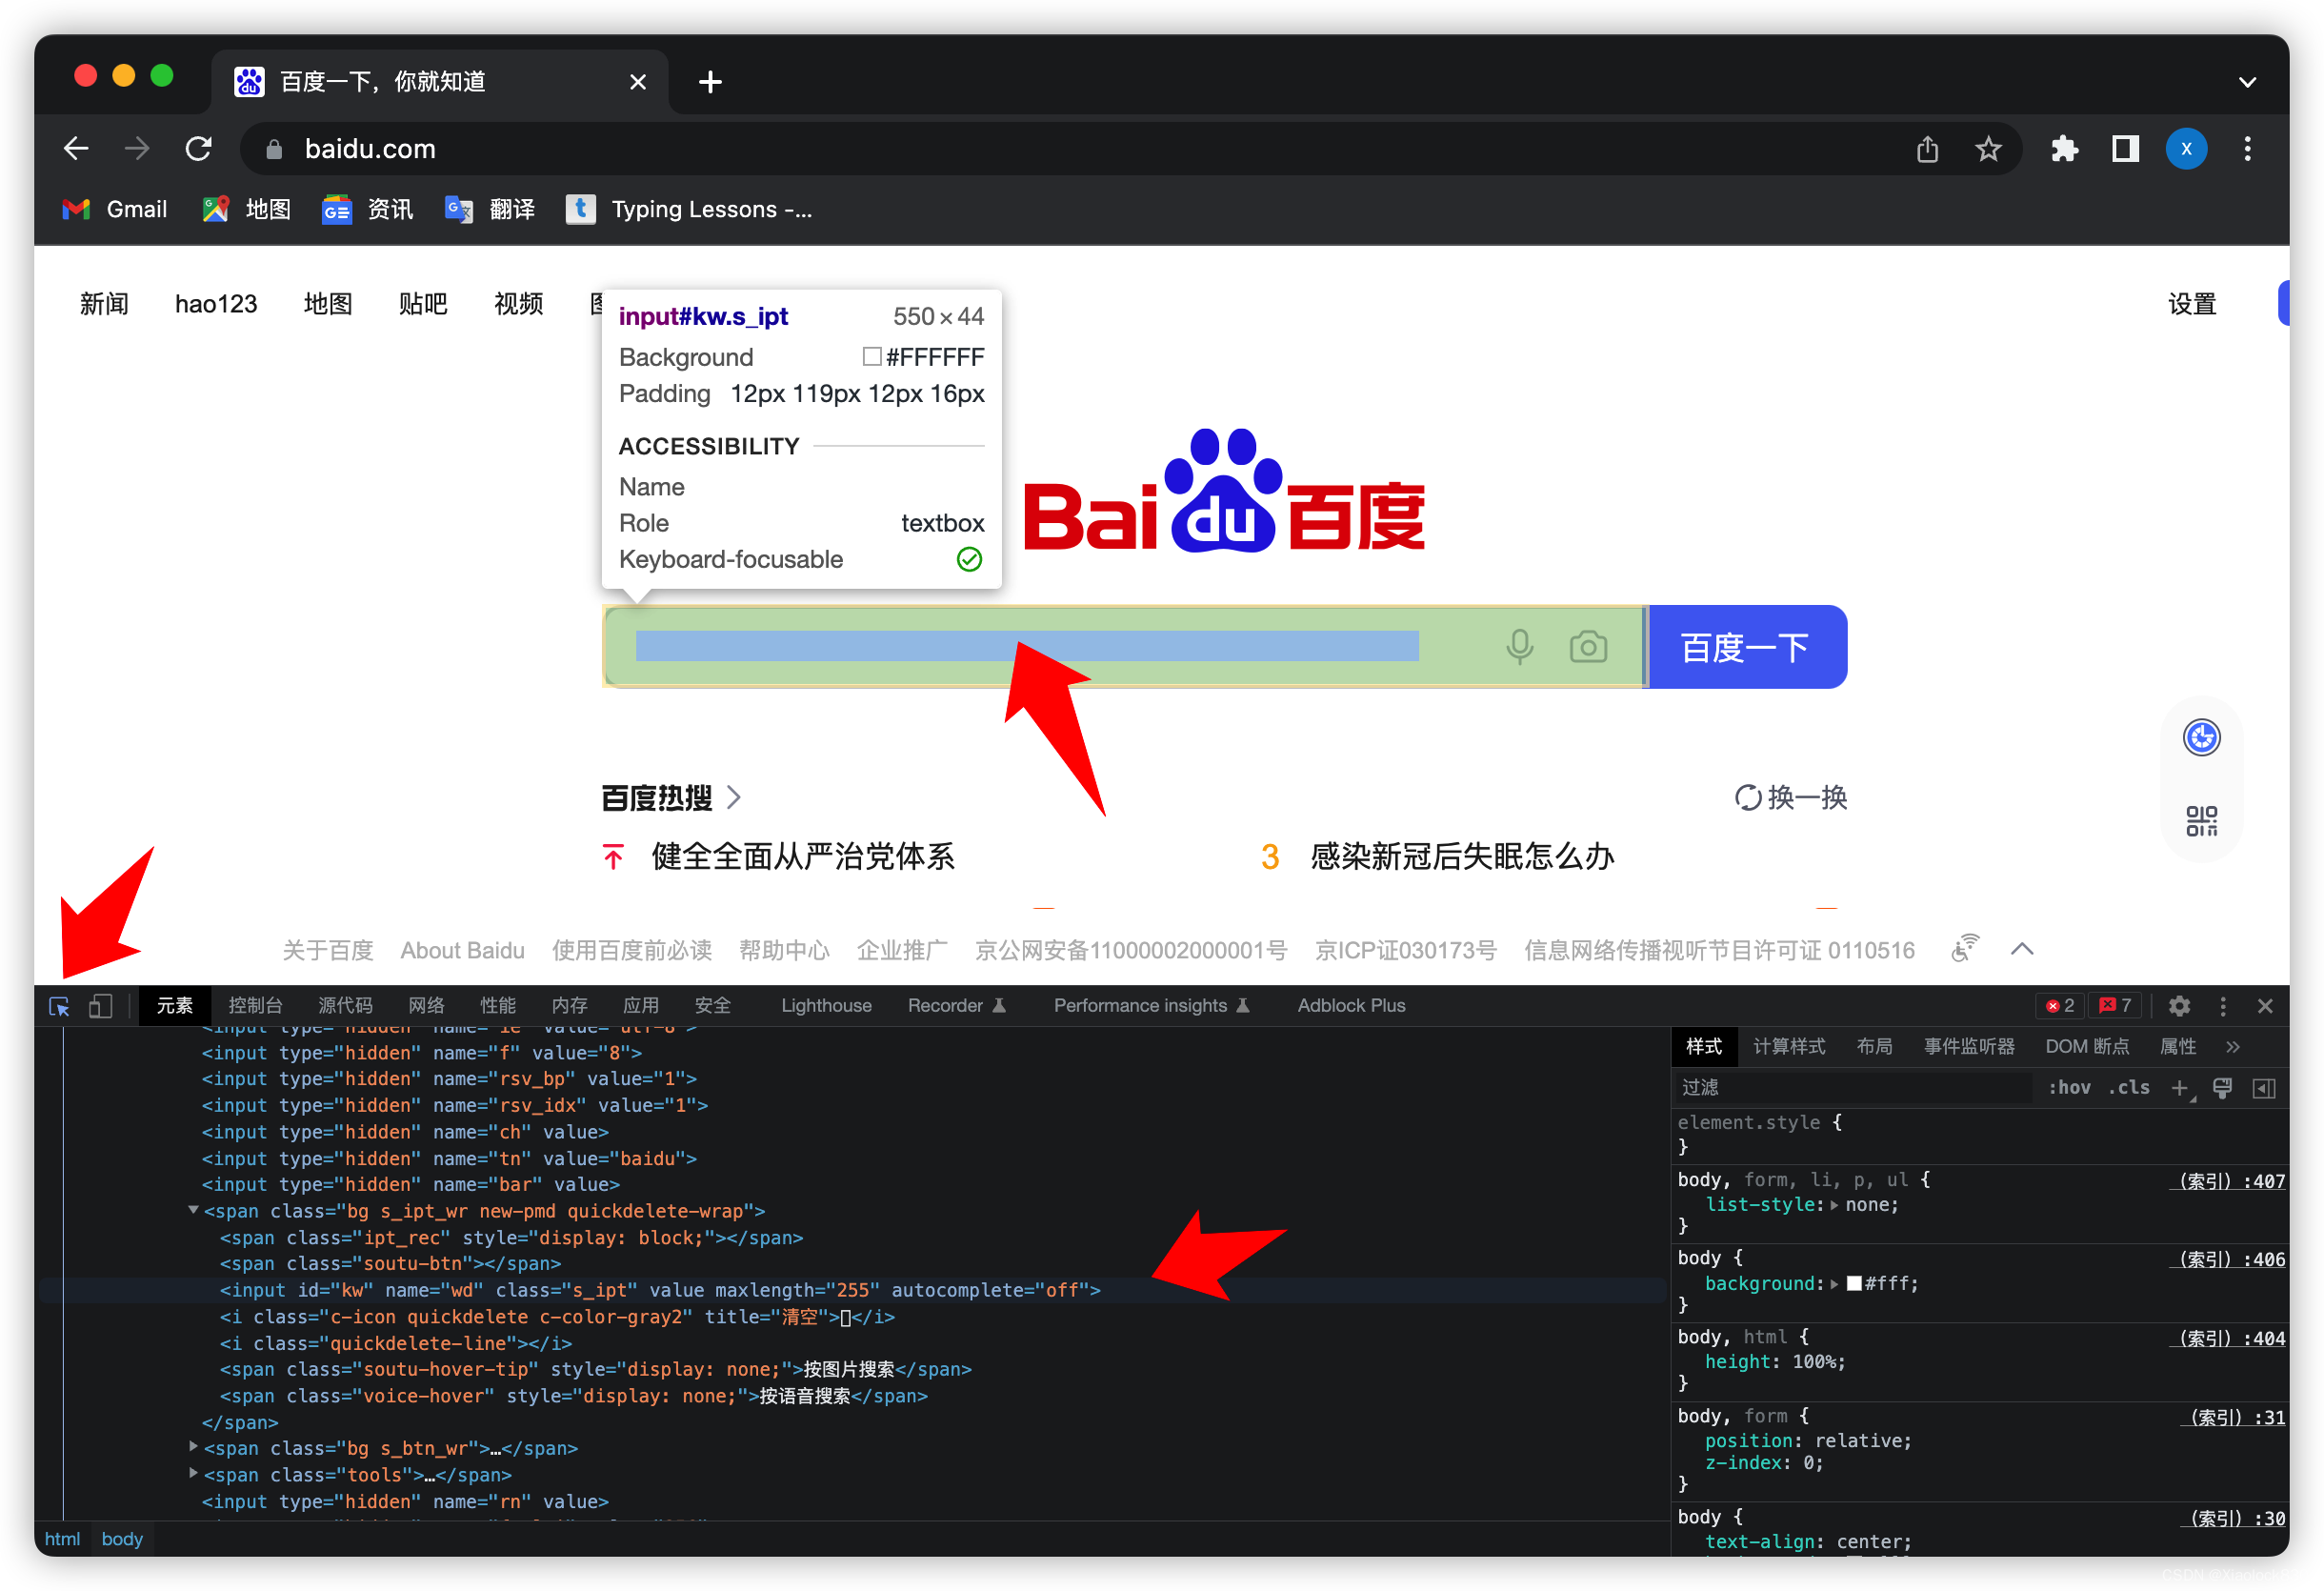Viewport: 2324px width, 1591px height.
Task: Open the Extensions puzzle icon
Action: [2064, 149]
